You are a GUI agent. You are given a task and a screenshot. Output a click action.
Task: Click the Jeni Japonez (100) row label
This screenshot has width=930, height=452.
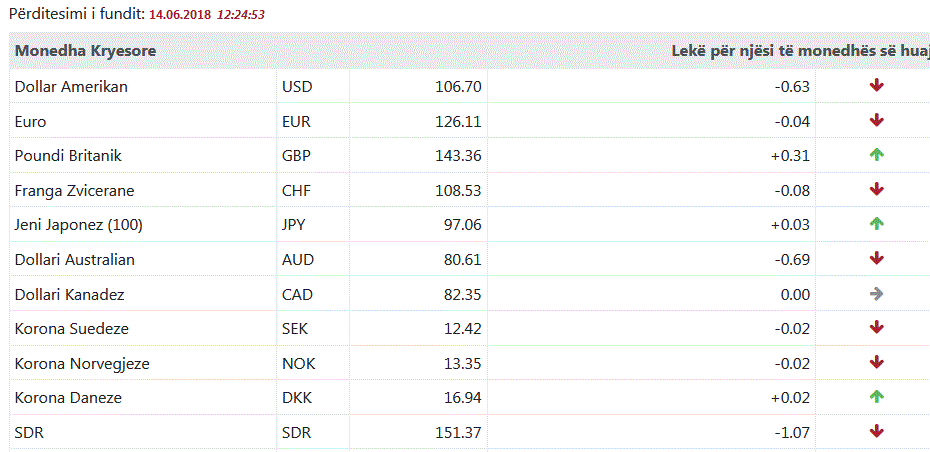79,225
